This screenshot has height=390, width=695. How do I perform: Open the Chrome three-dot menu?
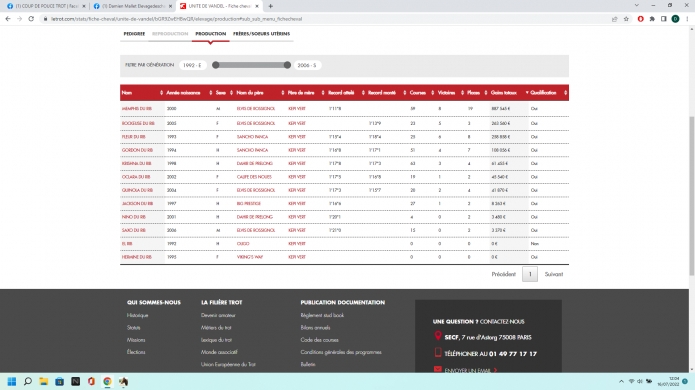[x=687, y=19]
